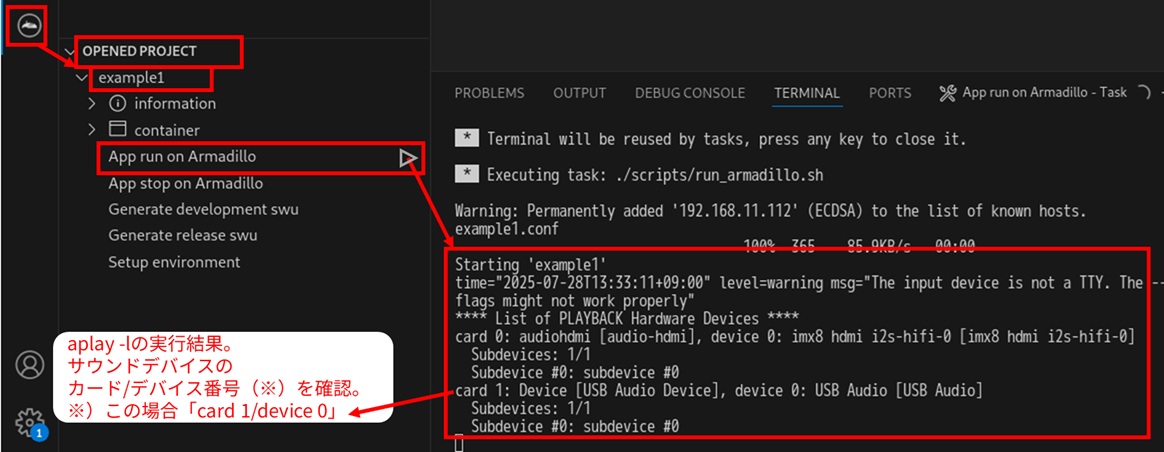Collapse the OPENED PROJECT section

coord(71,51)
